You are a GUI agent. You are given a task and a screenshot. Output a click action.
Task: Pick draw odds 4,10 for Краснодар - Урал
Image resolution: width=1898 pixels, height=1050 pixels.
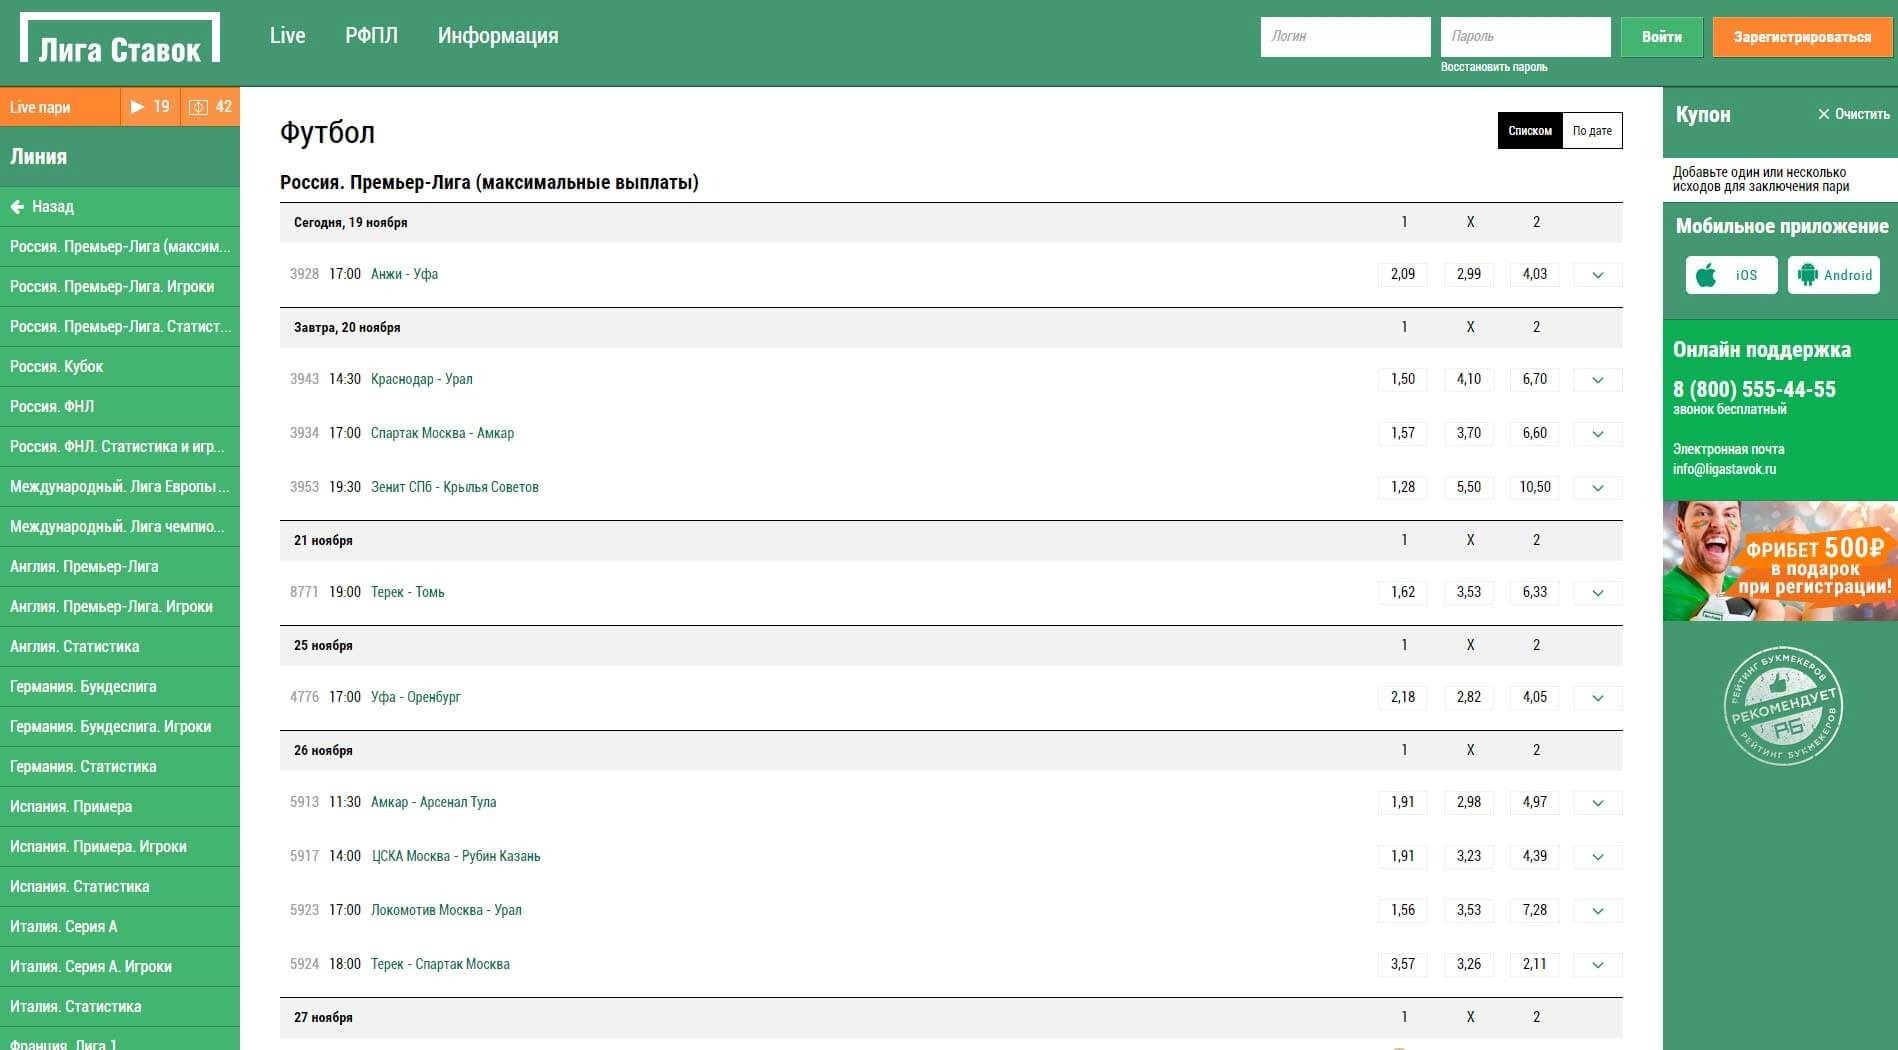[1469, 379]
